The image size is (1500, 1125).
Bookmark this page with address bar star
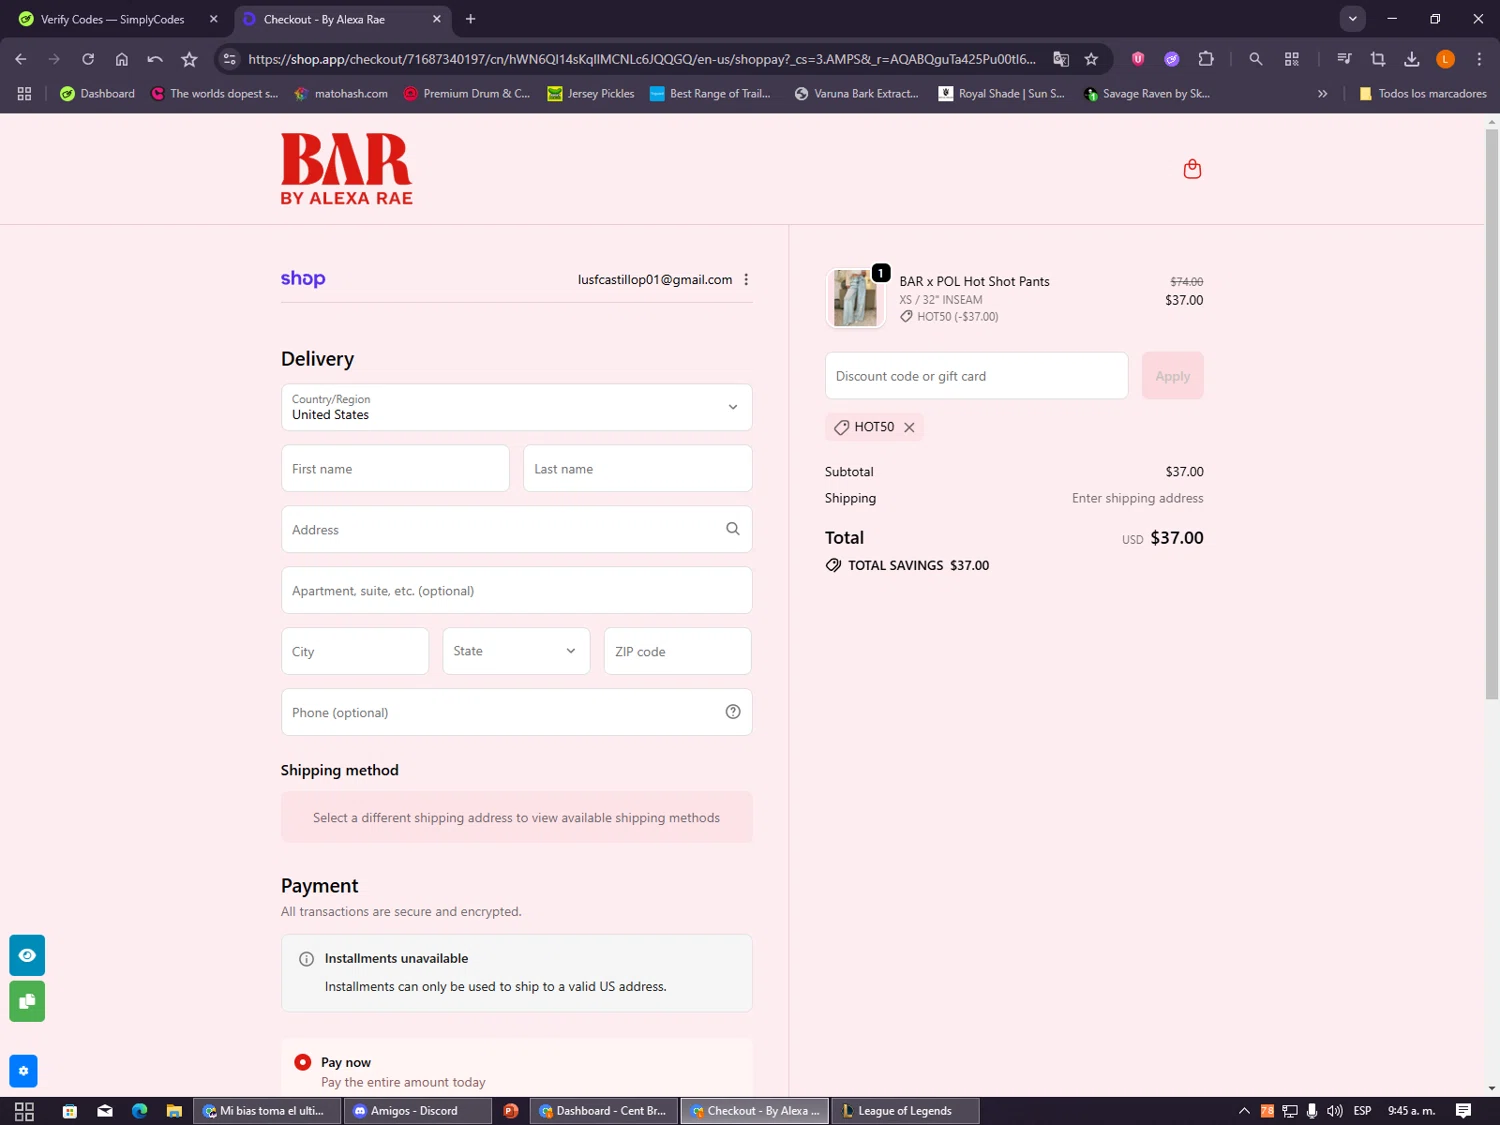click(x=1091, y=59)
